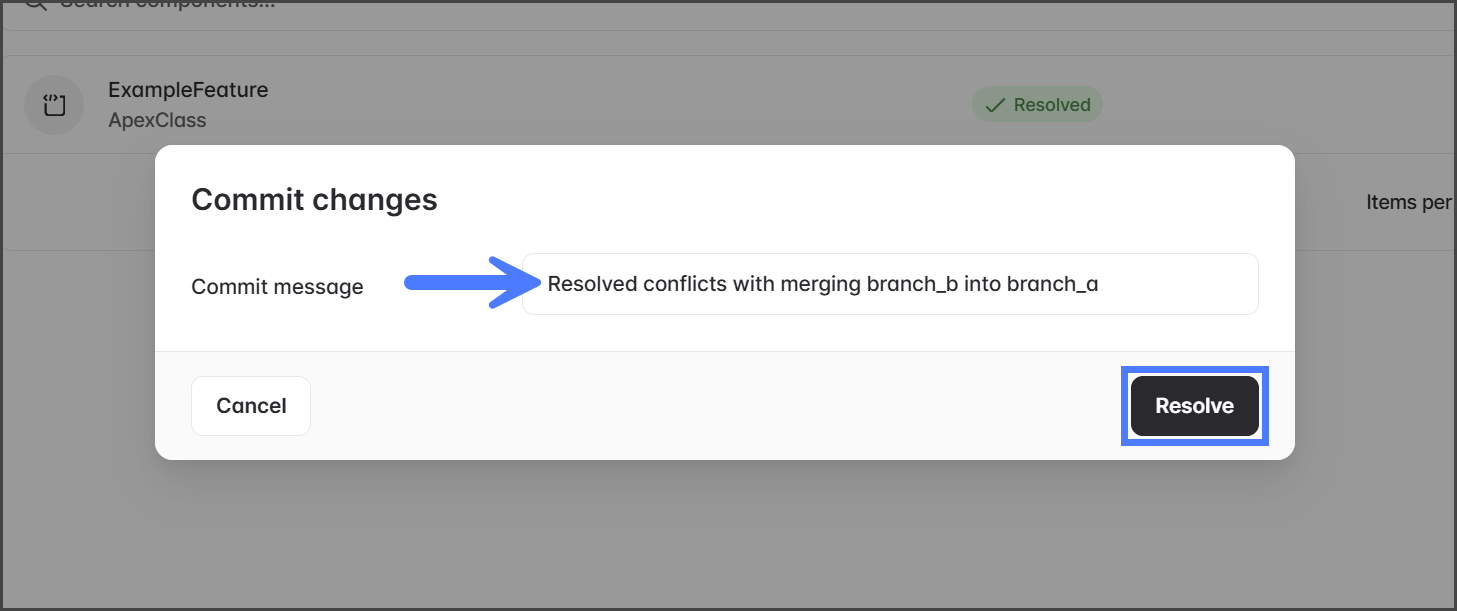Click the ExampleFeature Apex class icon
This screenshot has height=611, width=1457.
[54, 105]
